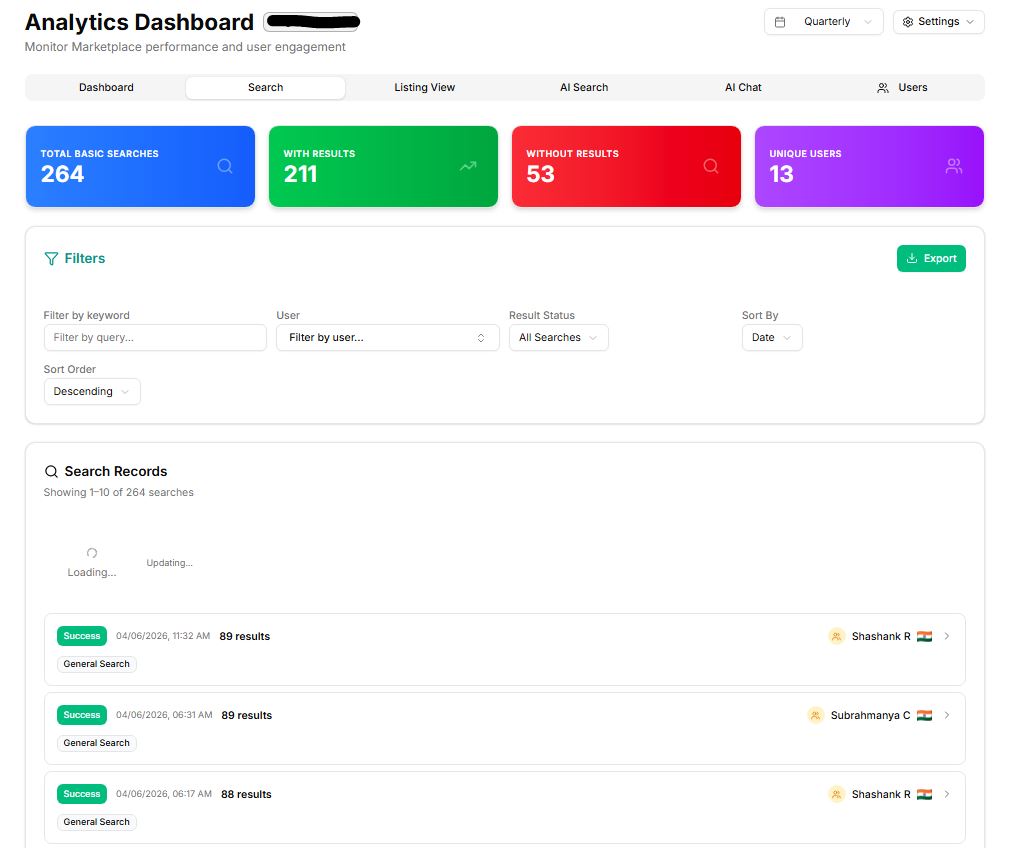Open the Quarterly date range dropdown

coord(823,22)
